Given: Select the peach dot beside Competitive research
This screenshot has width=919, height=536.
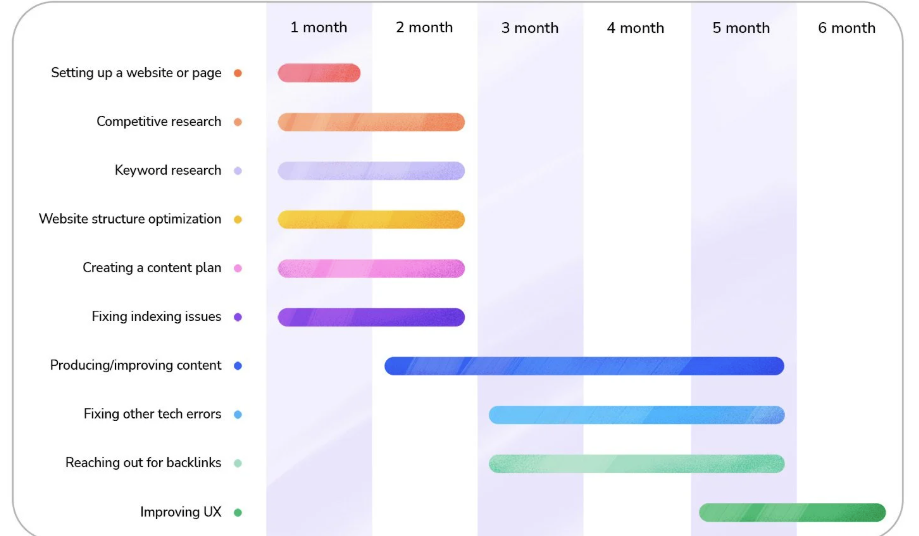Looking at the screenshot, I should point(237,122).
